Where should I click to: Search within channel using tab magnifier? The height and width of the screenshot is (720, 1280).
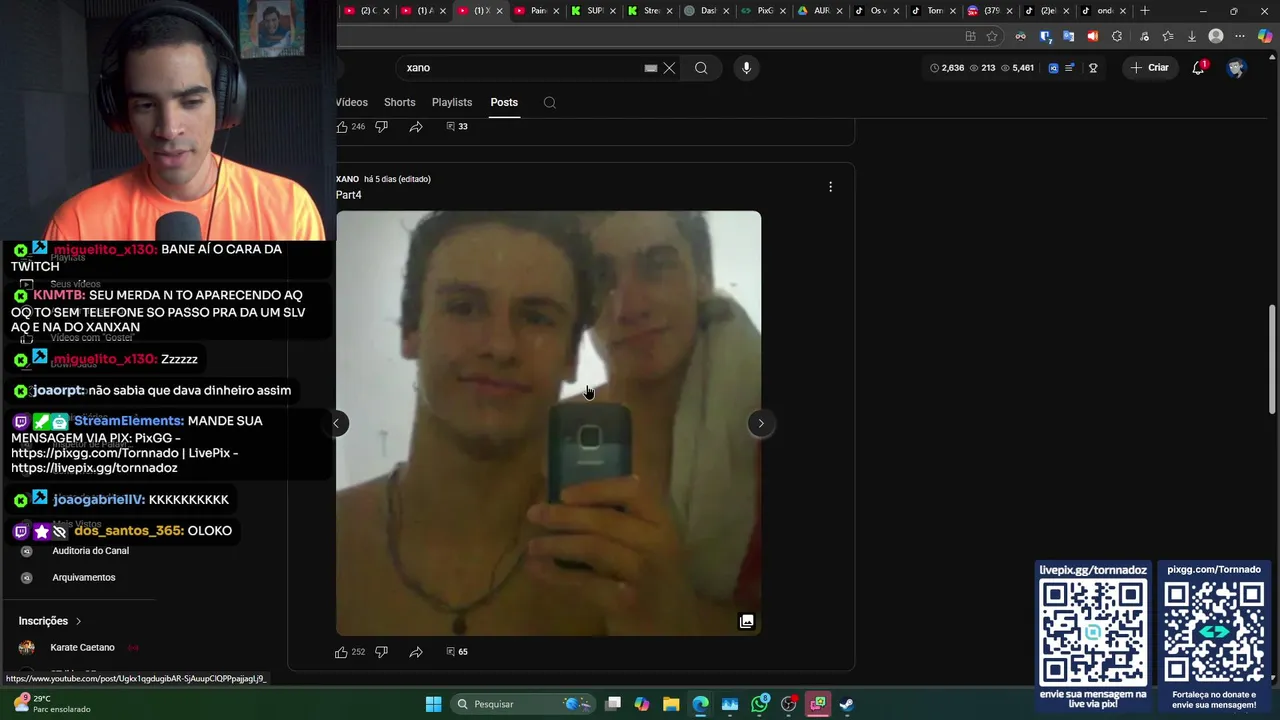[x=550, y=102]
